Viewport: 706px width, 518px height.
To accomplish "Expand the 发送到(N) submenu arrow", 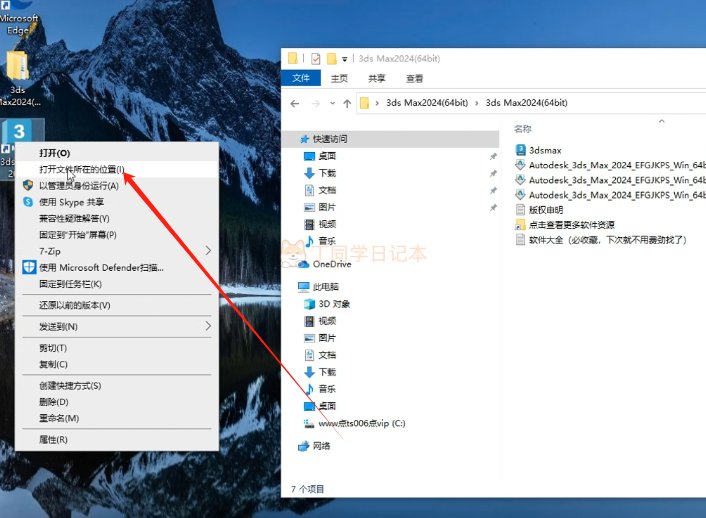I will [x=208, y=326].
